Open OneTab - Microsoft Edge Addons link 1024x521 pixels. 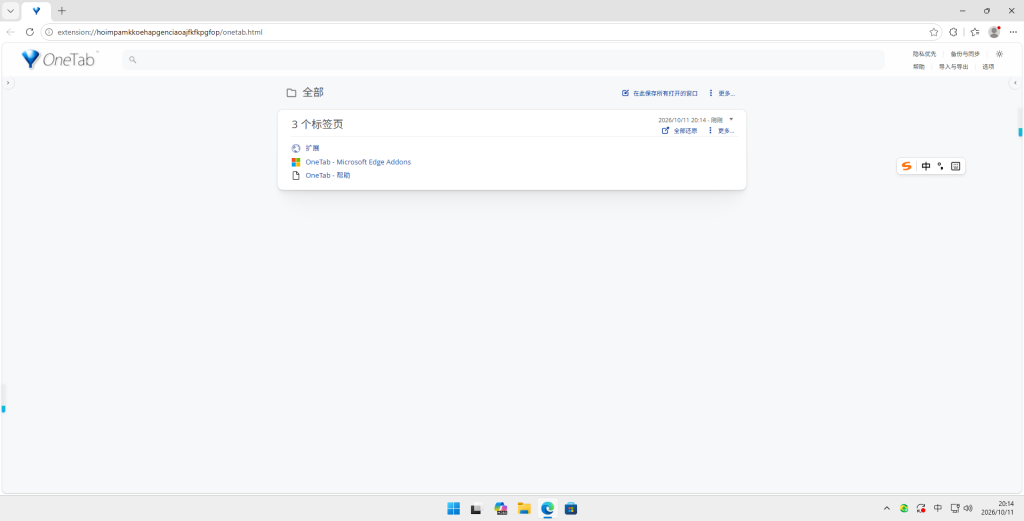(358, 162)
